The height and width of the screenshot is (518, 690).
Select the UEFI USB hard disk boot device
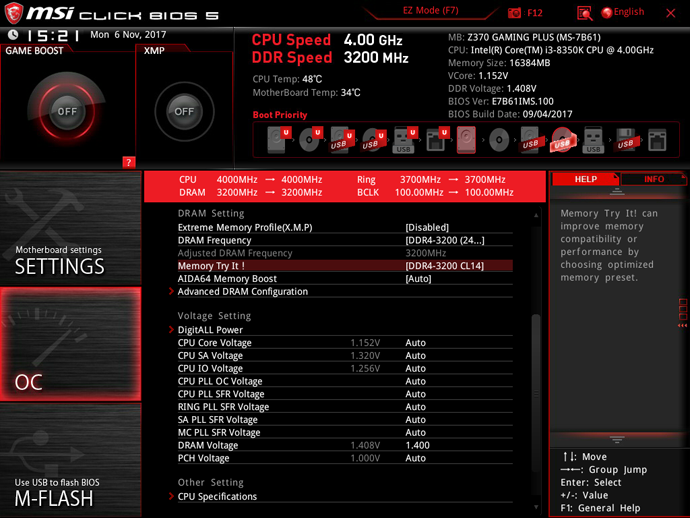(342, 140)
